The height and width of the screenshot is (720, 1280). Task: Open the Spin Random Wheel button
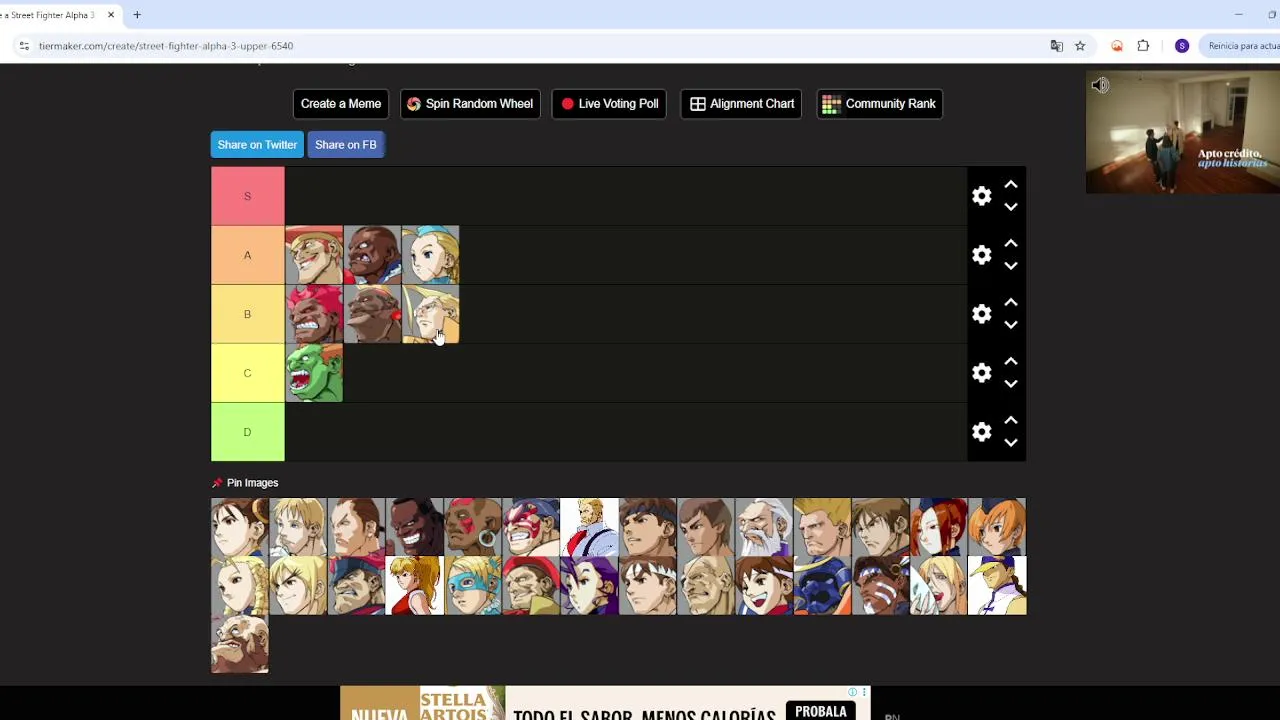(470, 104)
